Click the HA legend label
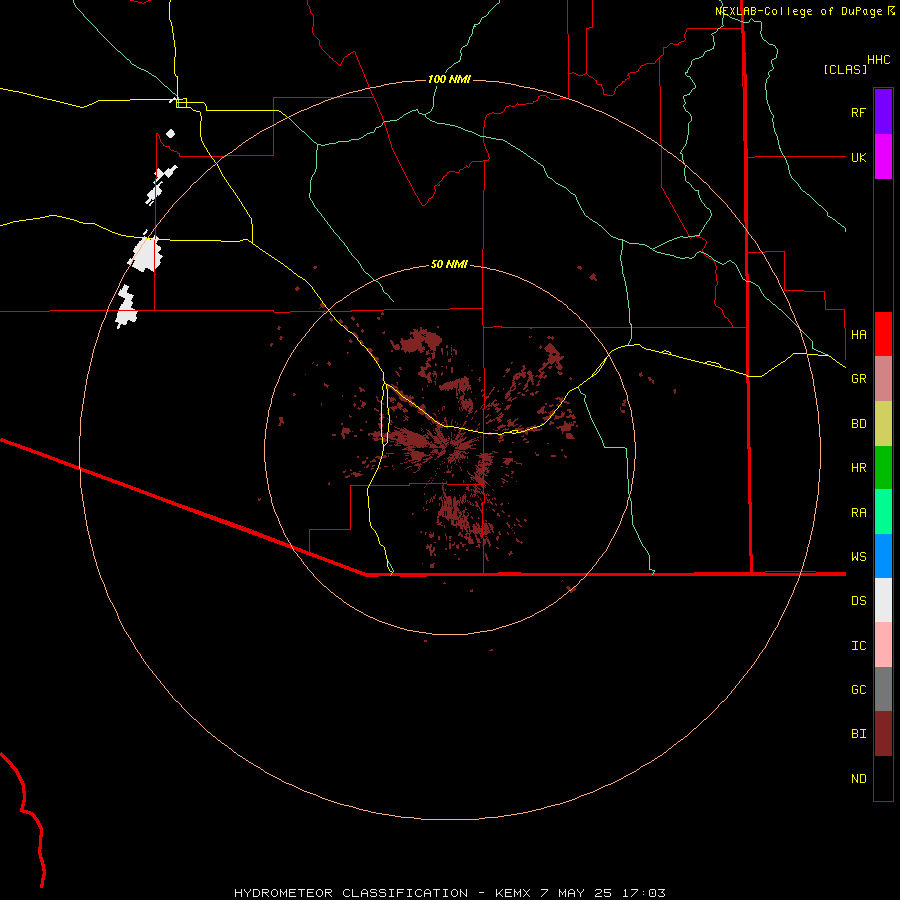 [858, 335]
